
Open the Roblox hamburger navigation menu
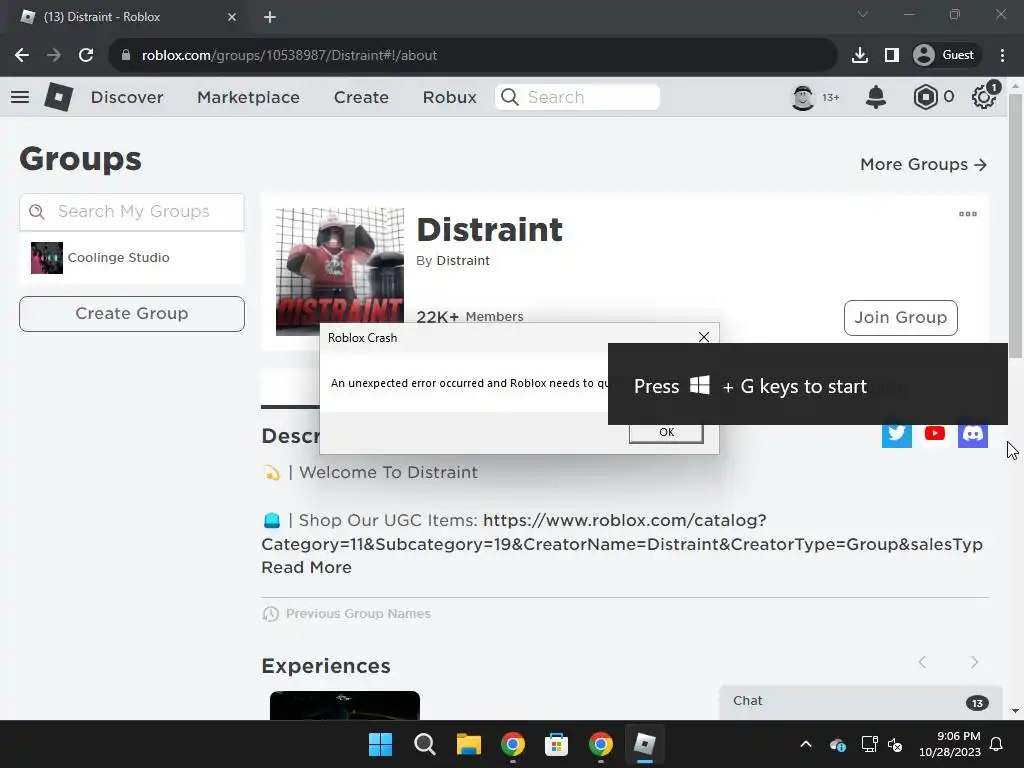tap(20, 97)
